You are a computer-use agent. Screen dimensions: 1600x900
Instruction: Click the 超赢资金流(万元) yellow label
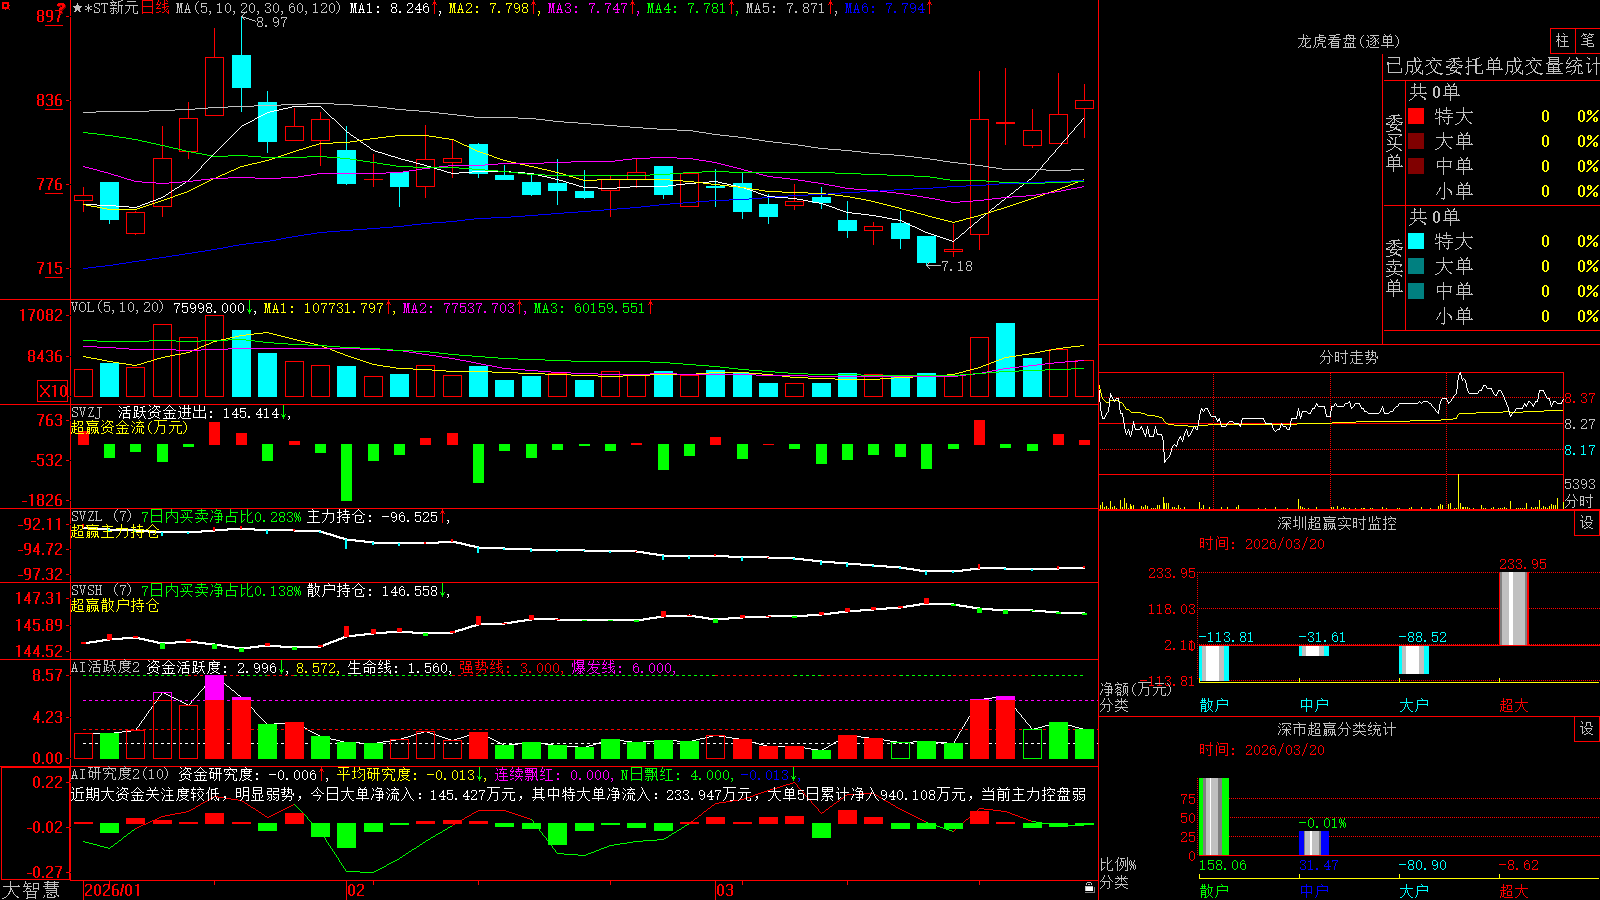coord(129,427)
